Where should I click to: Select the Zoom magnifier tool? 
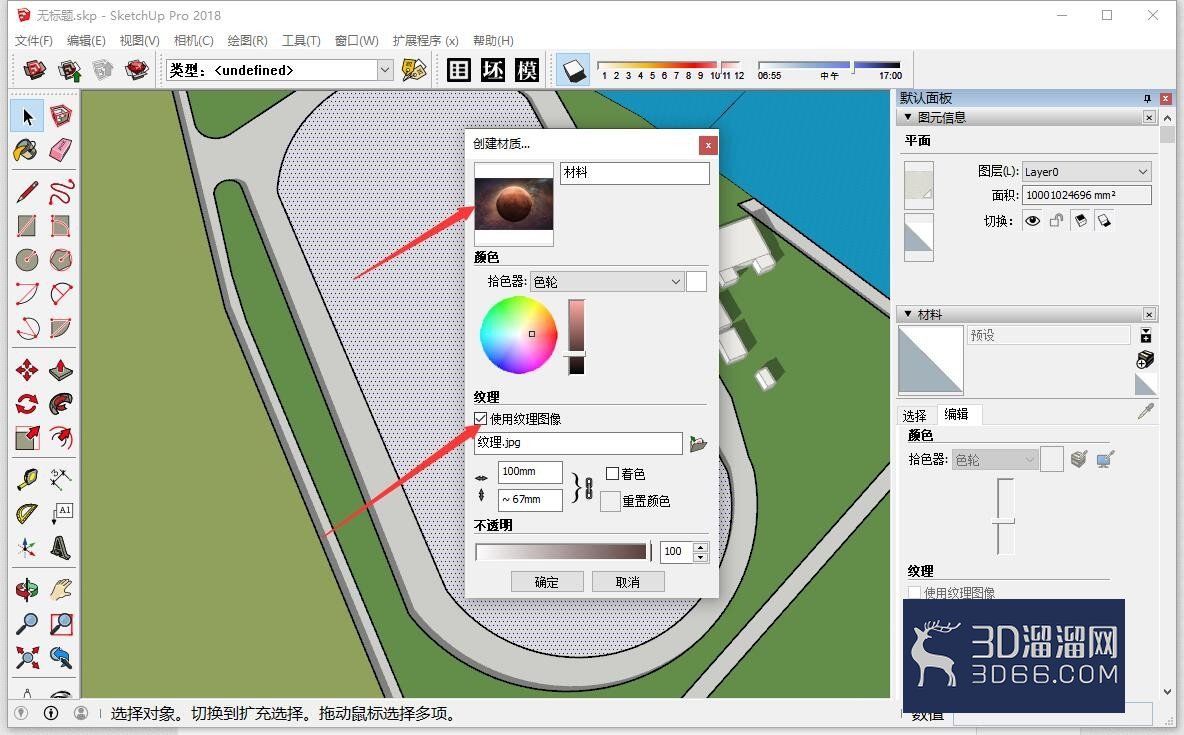[x=26, y=623]
